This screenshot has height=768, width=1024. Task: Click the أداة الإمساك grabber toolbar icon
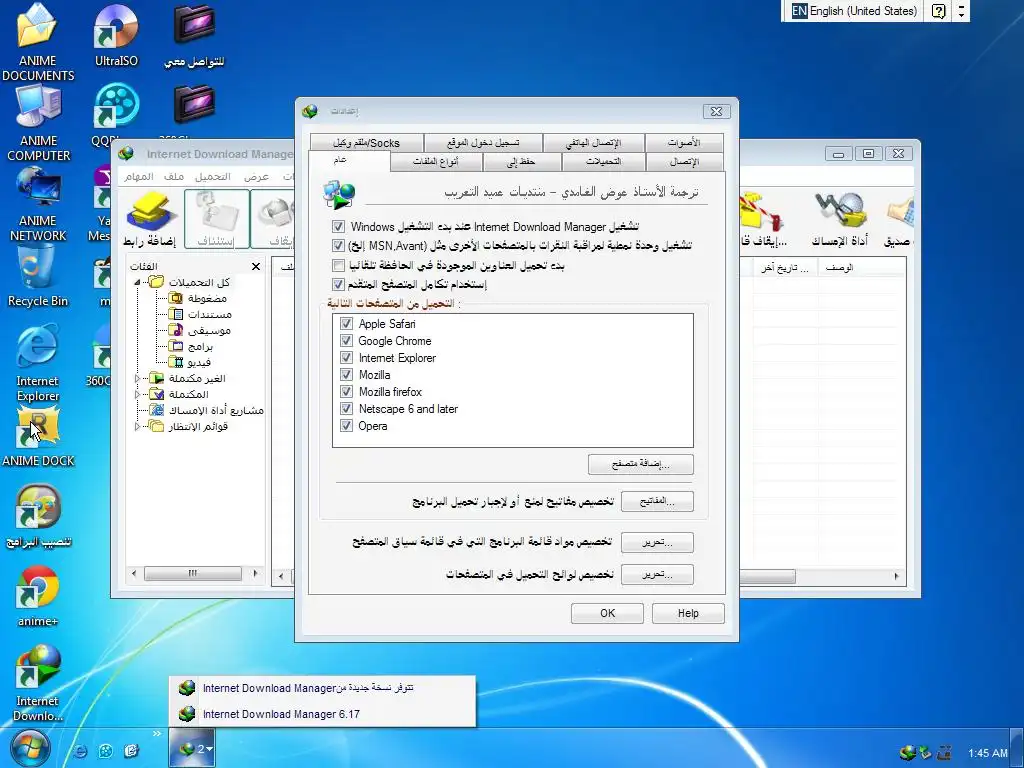(839, 219)
